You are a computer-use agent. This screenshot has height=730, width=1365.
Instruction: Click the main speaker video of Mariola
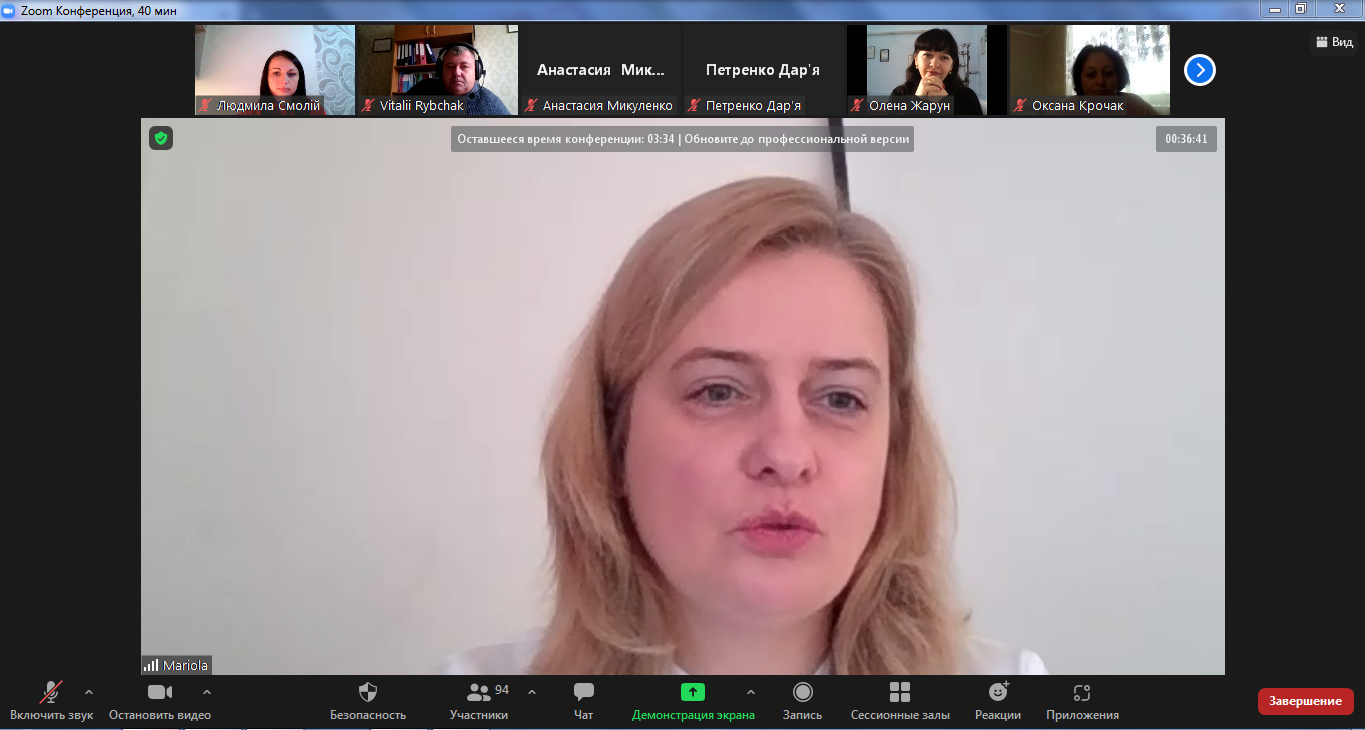(x=683, y=396)
